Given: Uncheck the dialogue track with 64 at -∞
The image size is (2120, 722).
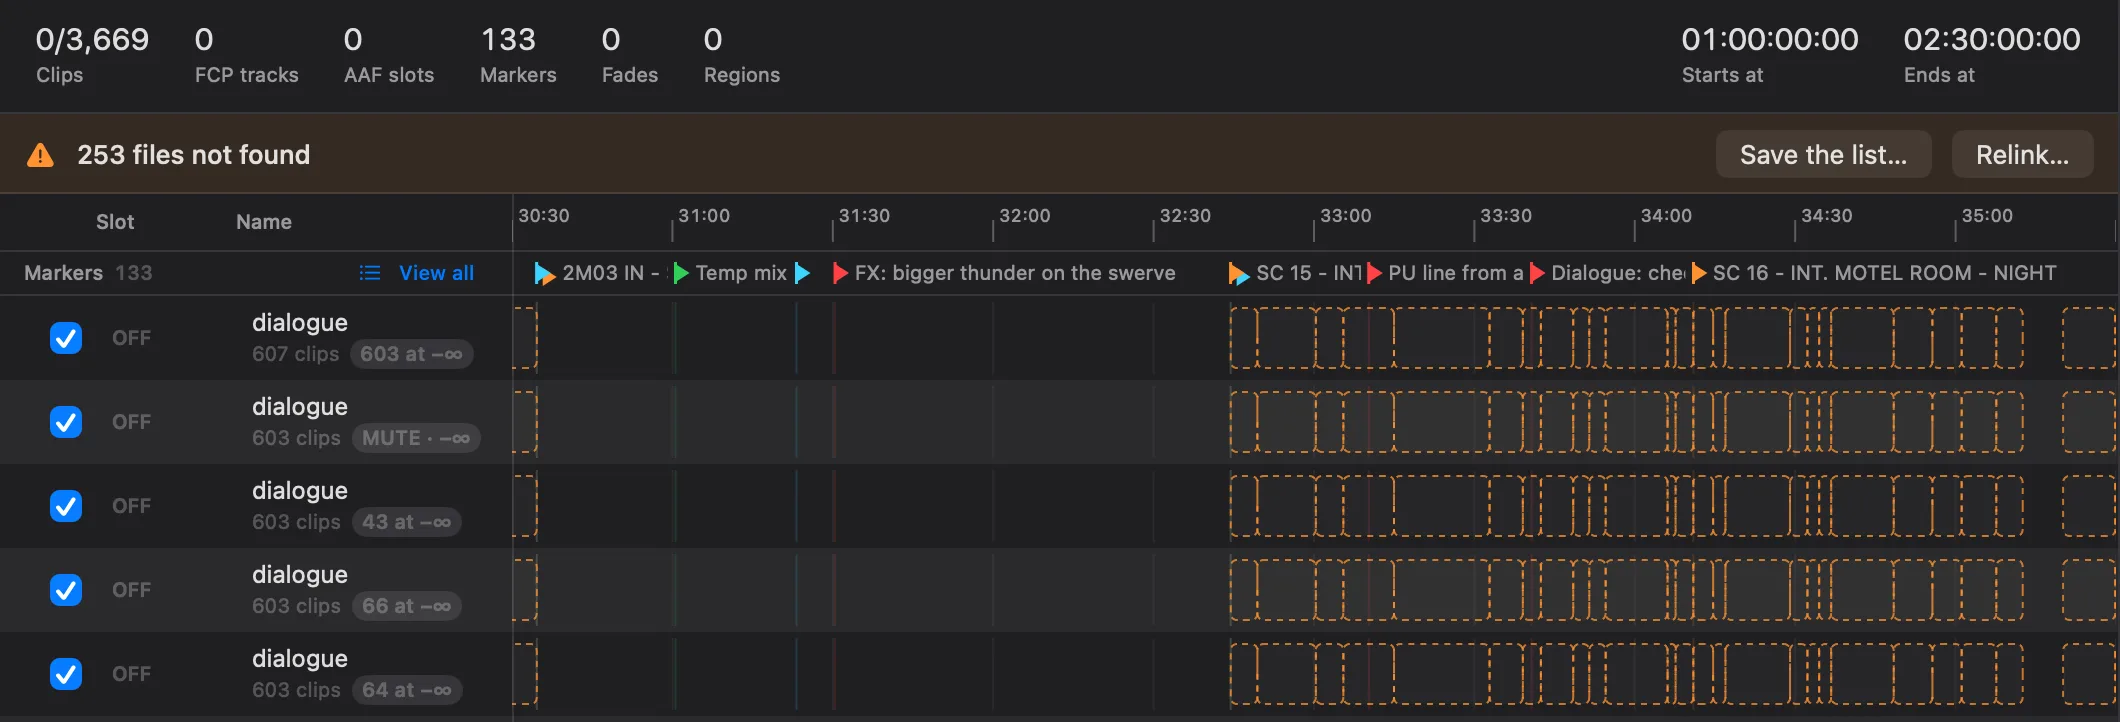Looking at the screenshot, I should (66, 674).
